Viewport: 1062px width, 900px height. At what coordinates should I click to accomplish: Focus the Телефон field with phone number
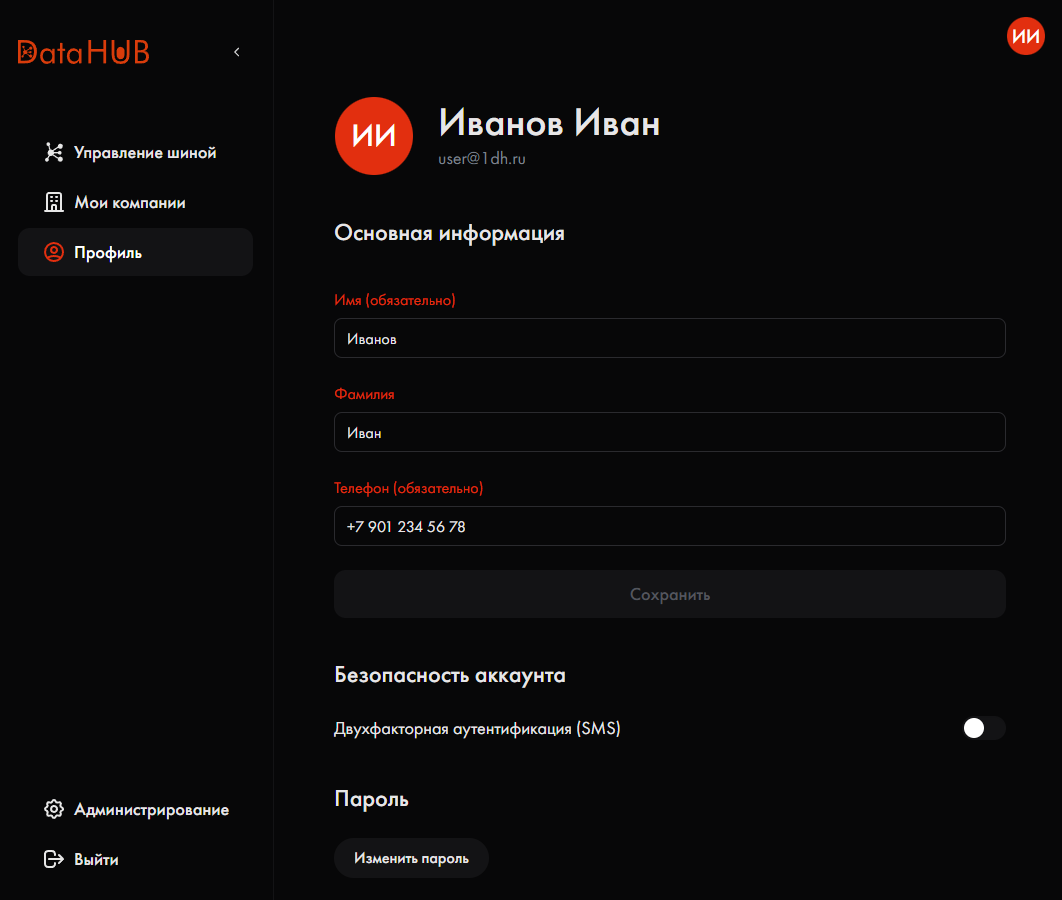click(670, 526)
